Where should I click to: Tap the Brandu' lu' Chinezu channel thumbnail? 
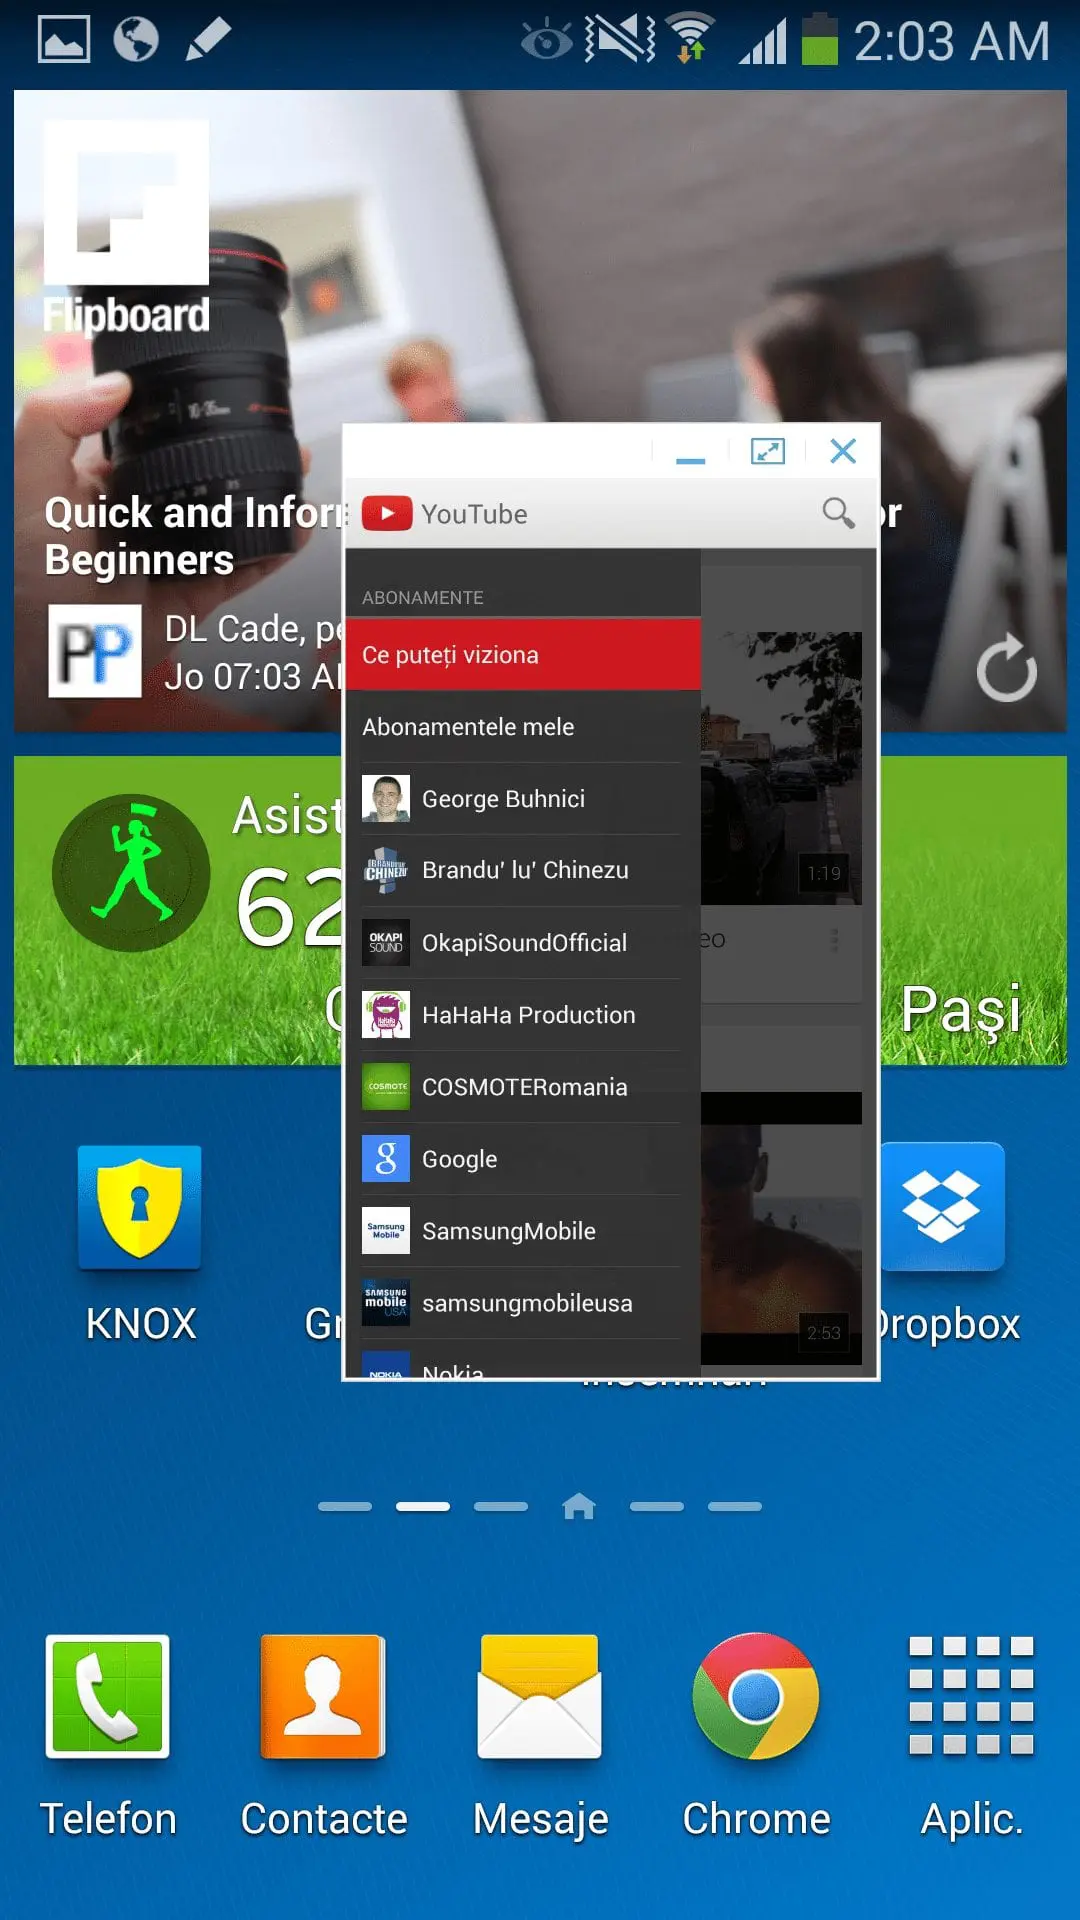coord(386,870)
